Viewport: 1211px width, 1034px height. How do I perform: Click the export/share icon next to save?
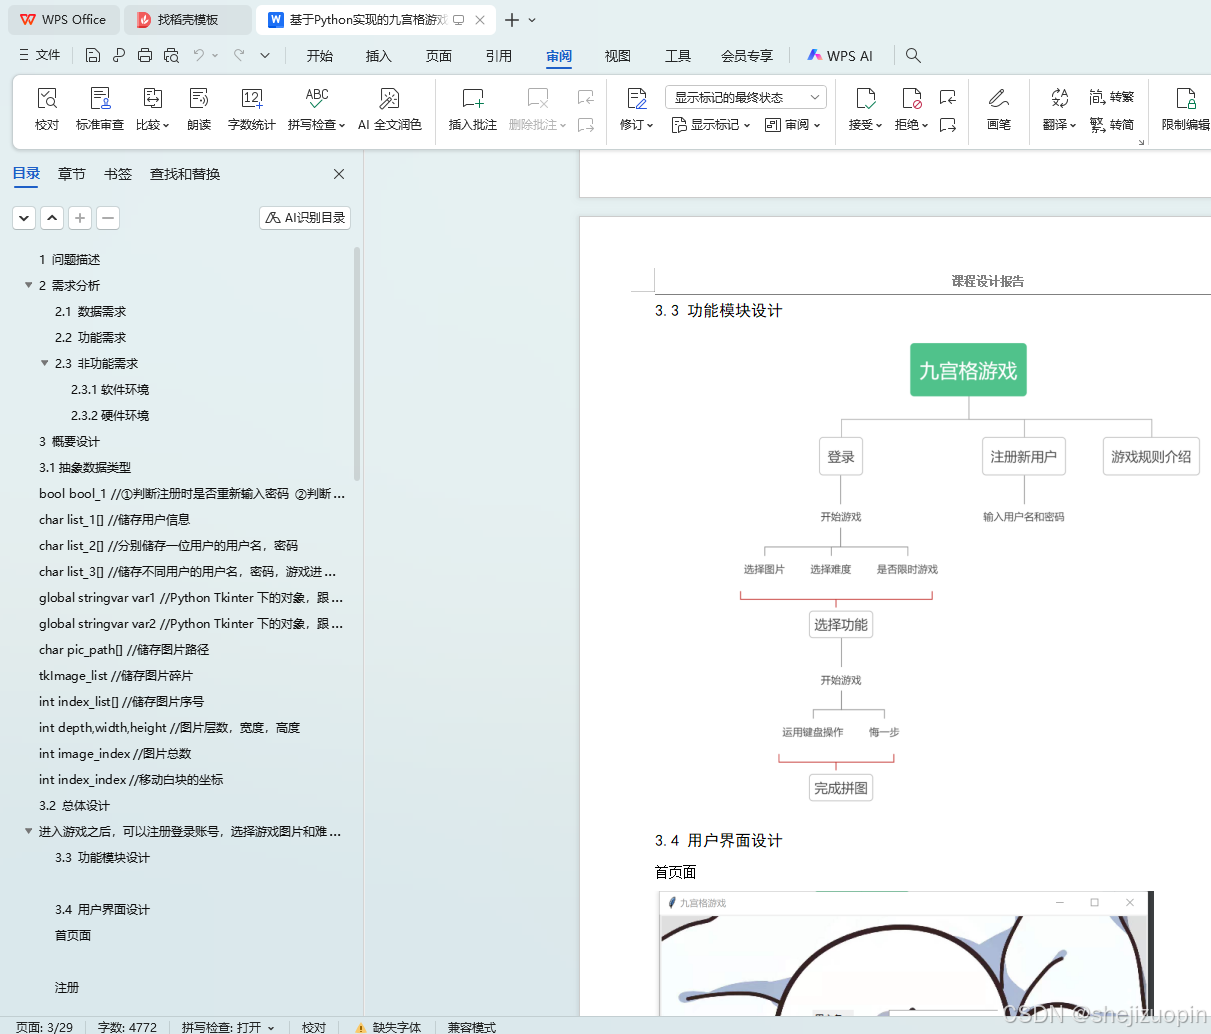pyautogui.click(x=119, y=55)
